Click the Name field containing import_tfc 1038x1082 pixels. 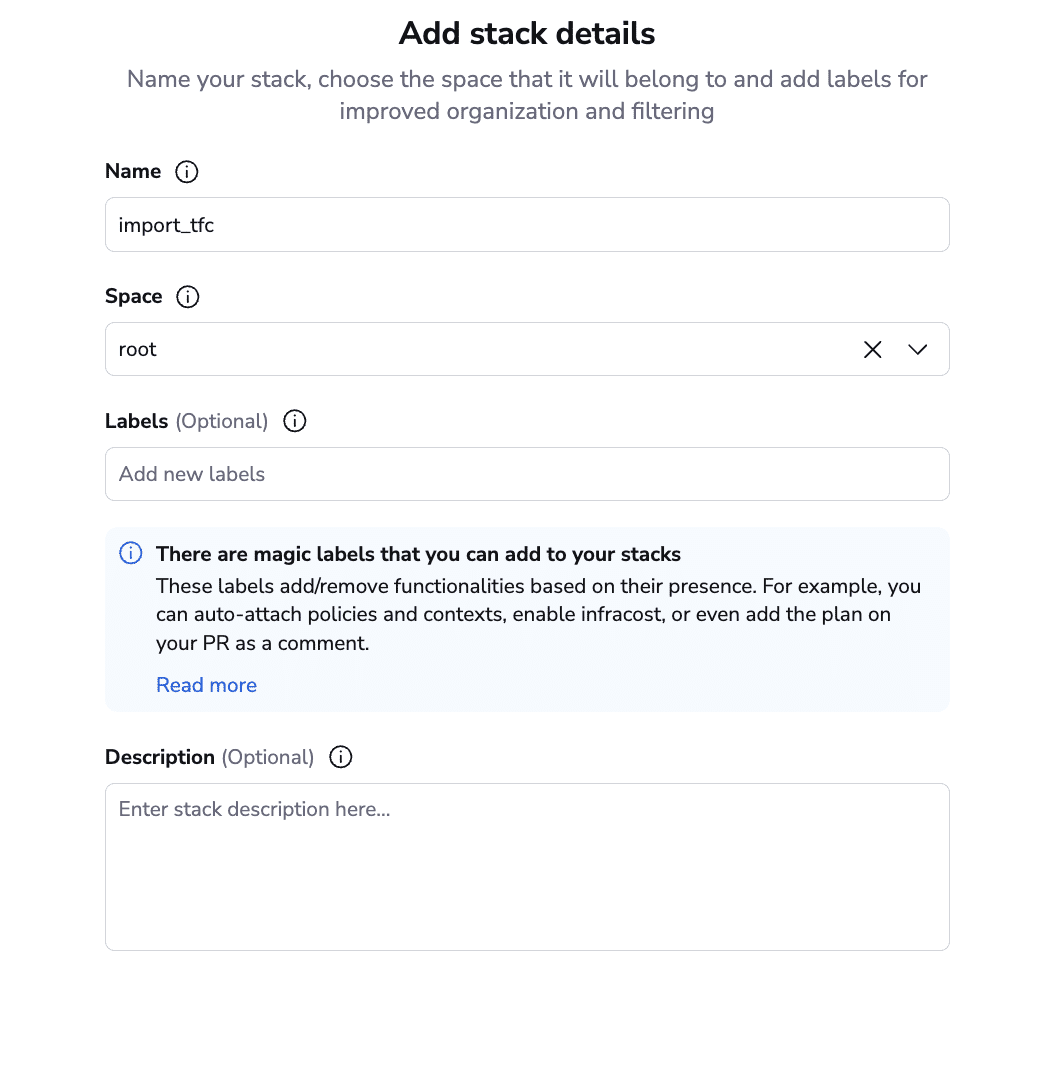pyautogui.click(x=526, y=225)
